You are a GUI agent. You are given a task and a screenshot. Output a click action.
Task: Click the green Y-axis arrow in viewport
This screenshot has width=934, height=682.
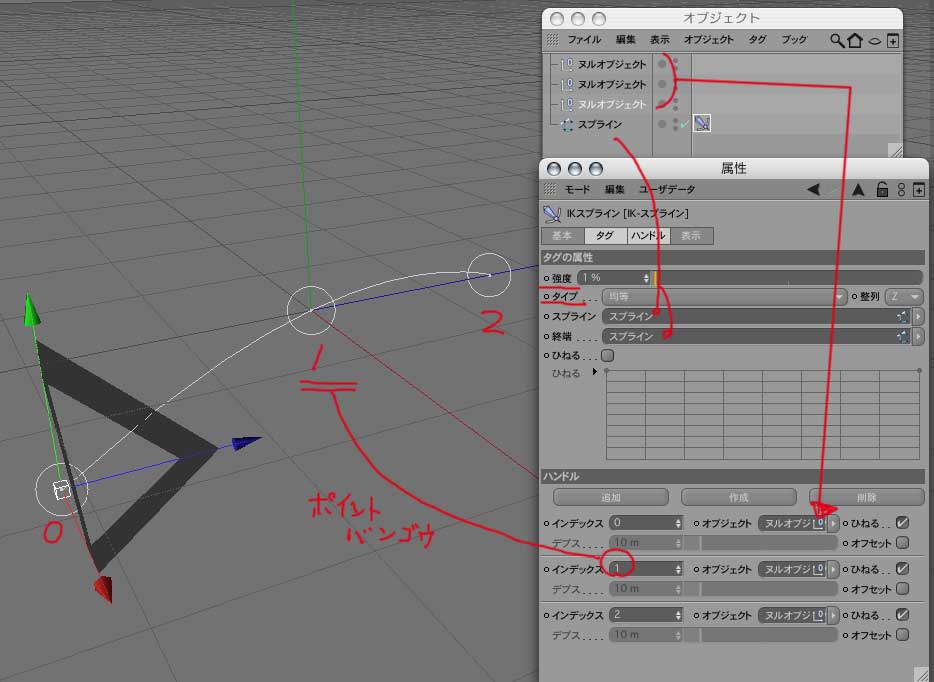click(31, 310)
